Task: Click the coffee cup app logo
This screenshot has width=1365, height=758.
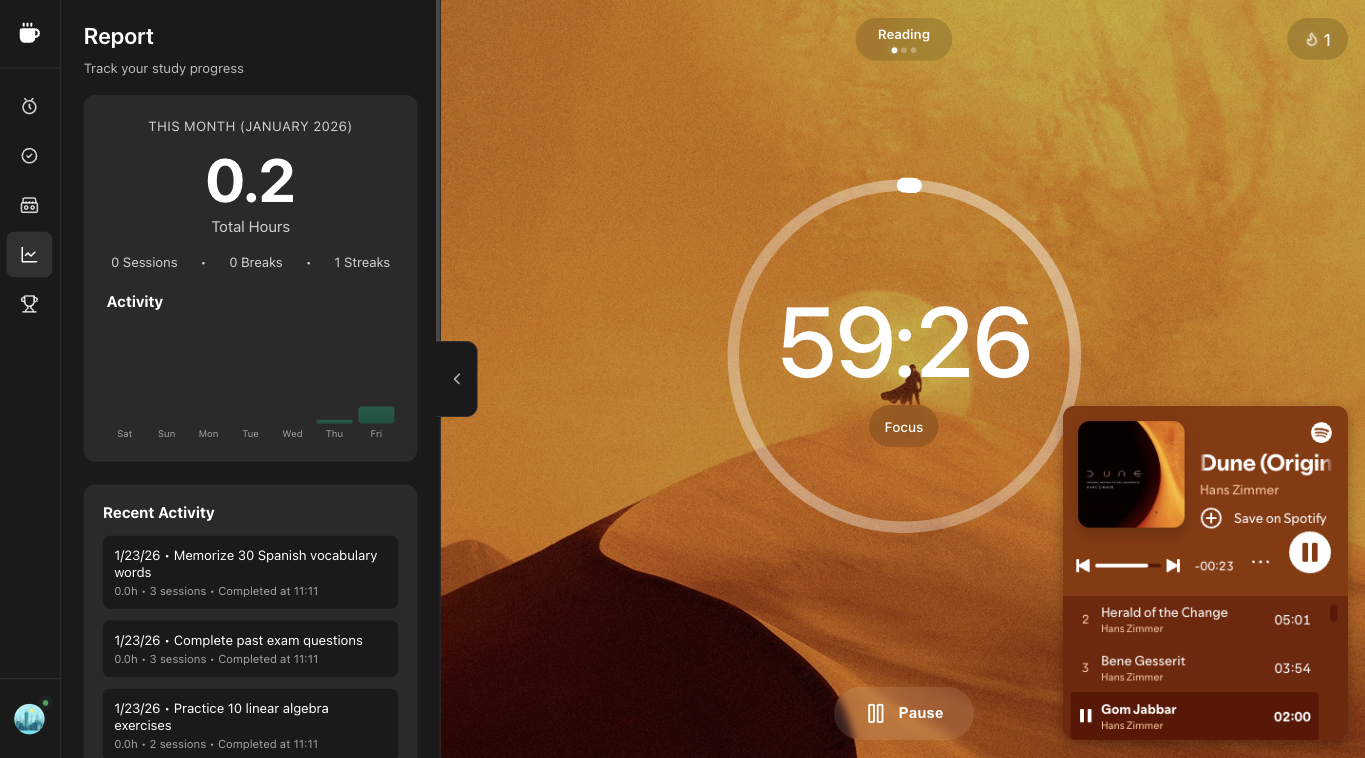Action: pyautogui.click(x=29, y=33)
